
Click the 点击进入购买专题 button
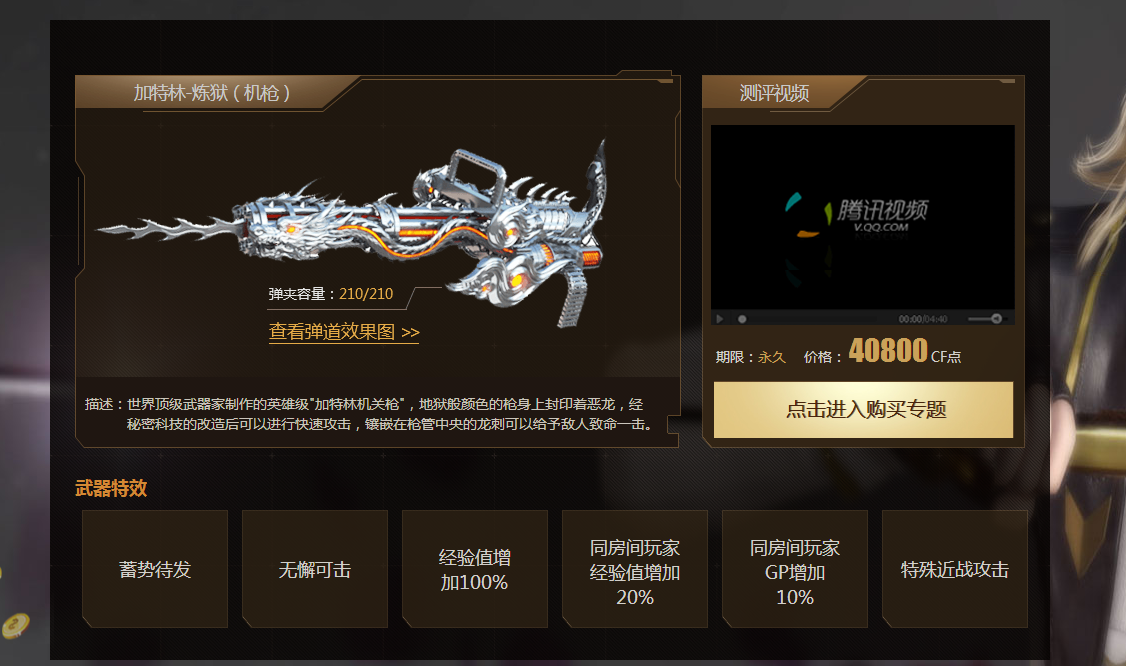point(863,410)
